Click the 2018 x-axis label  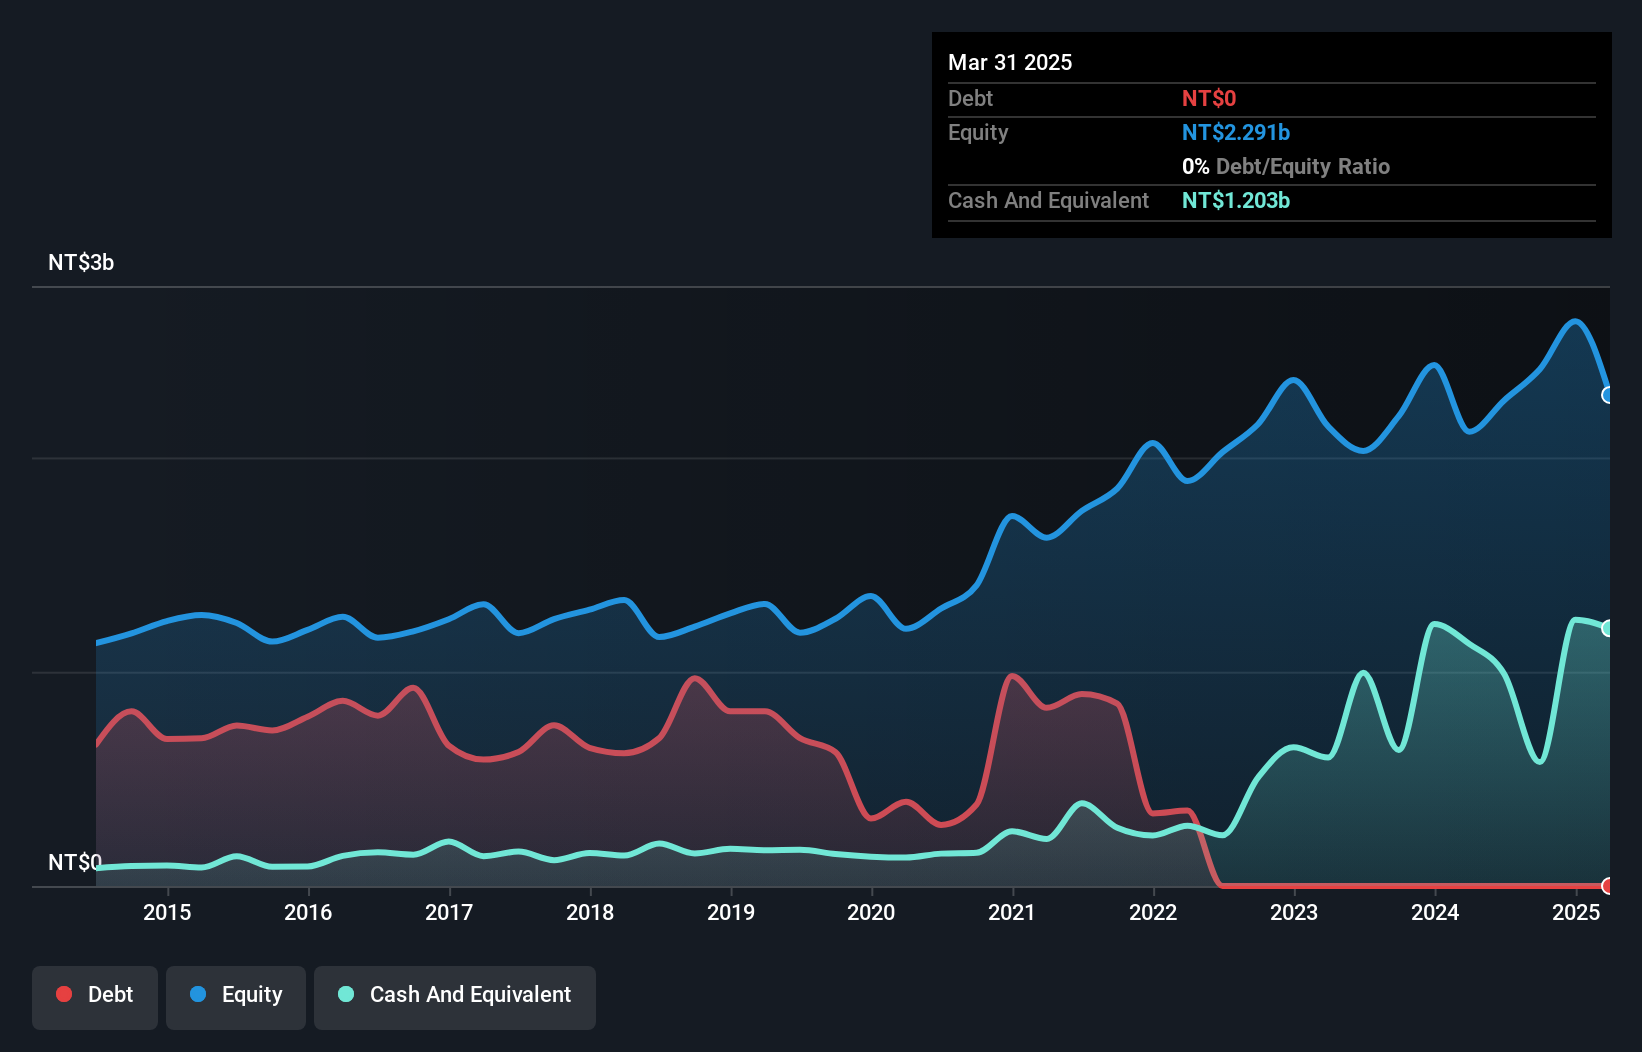pyautogui.click(x=590, y=912)
